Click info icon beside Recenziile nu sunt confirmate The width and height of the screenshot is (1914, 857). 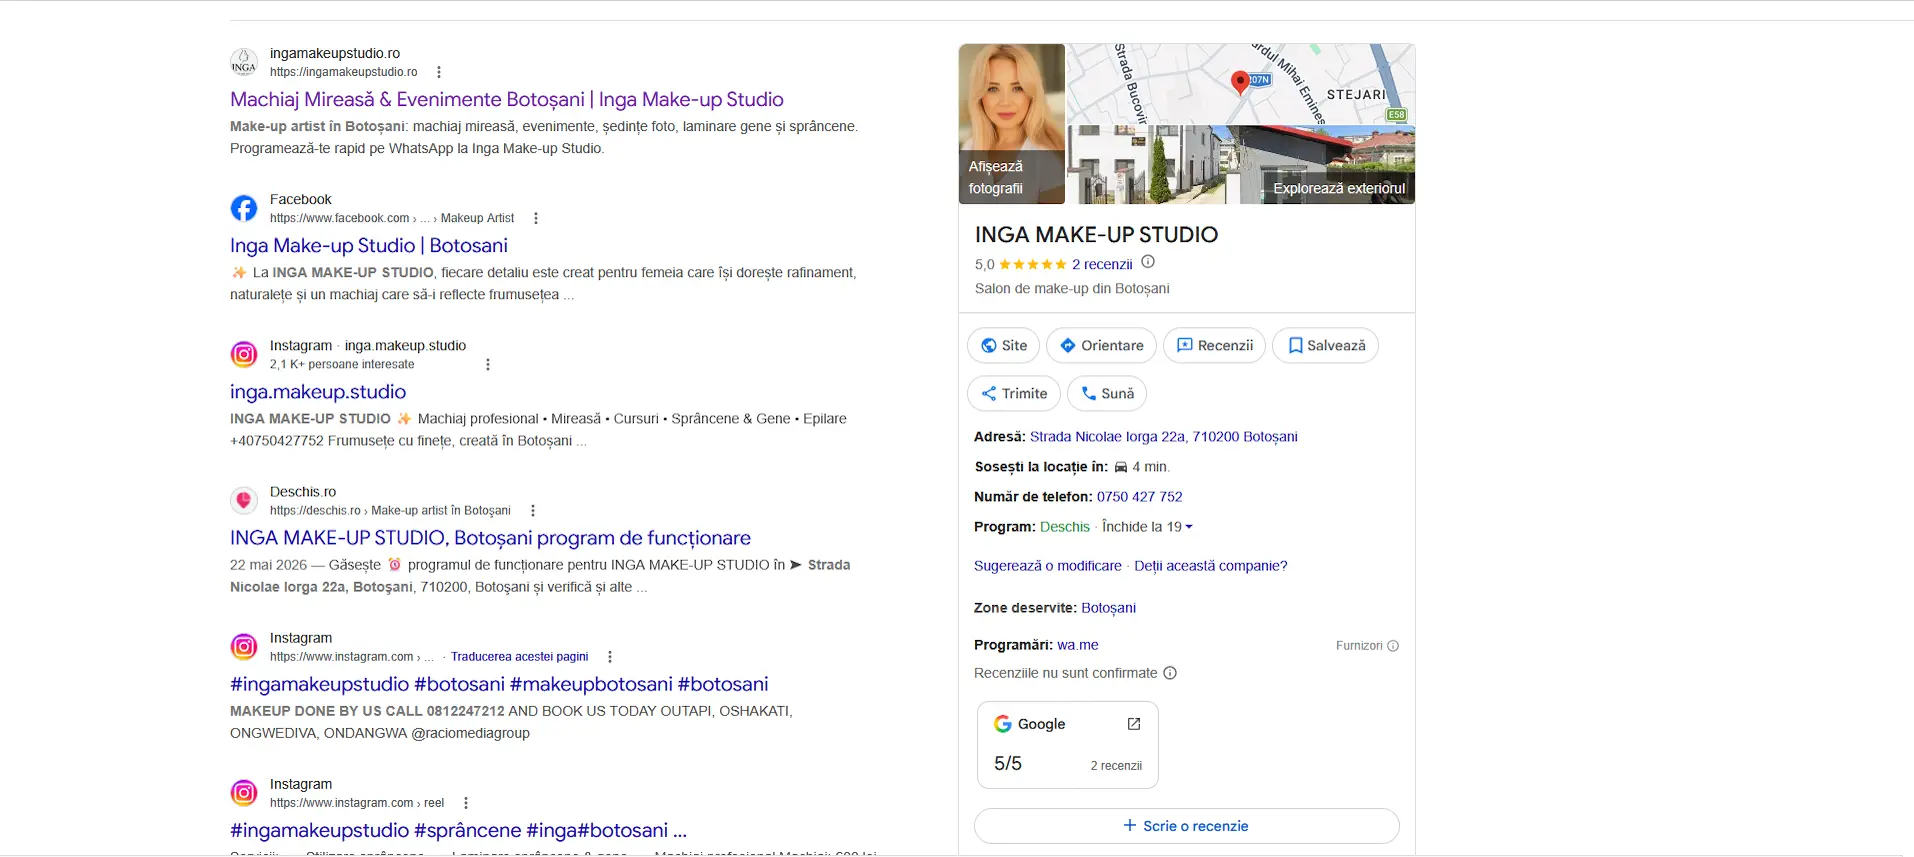coord(1170,673)
